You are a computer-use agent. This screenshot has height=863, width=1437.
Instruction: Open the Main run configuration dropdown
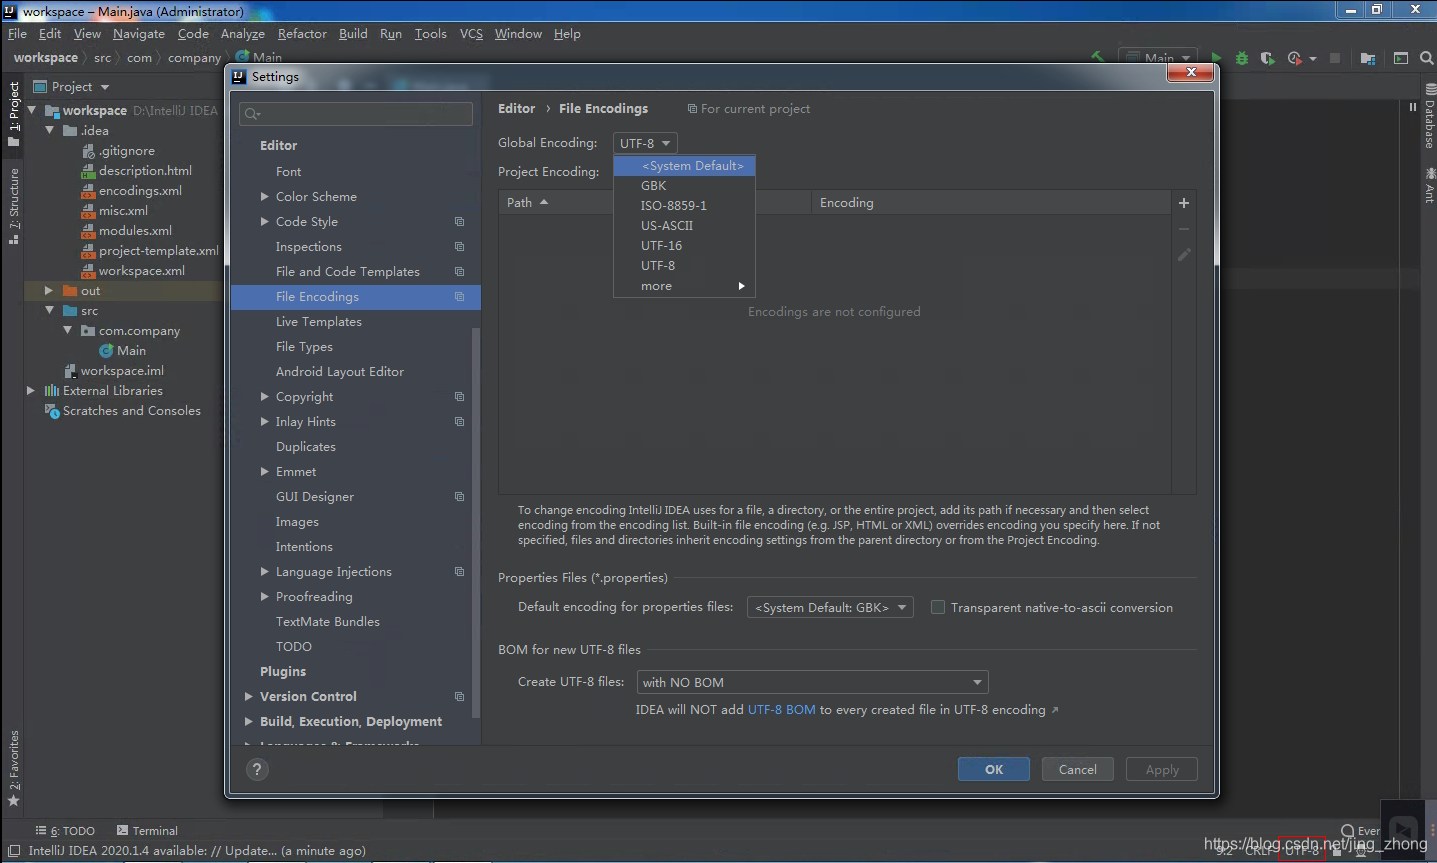[1157, 58]
